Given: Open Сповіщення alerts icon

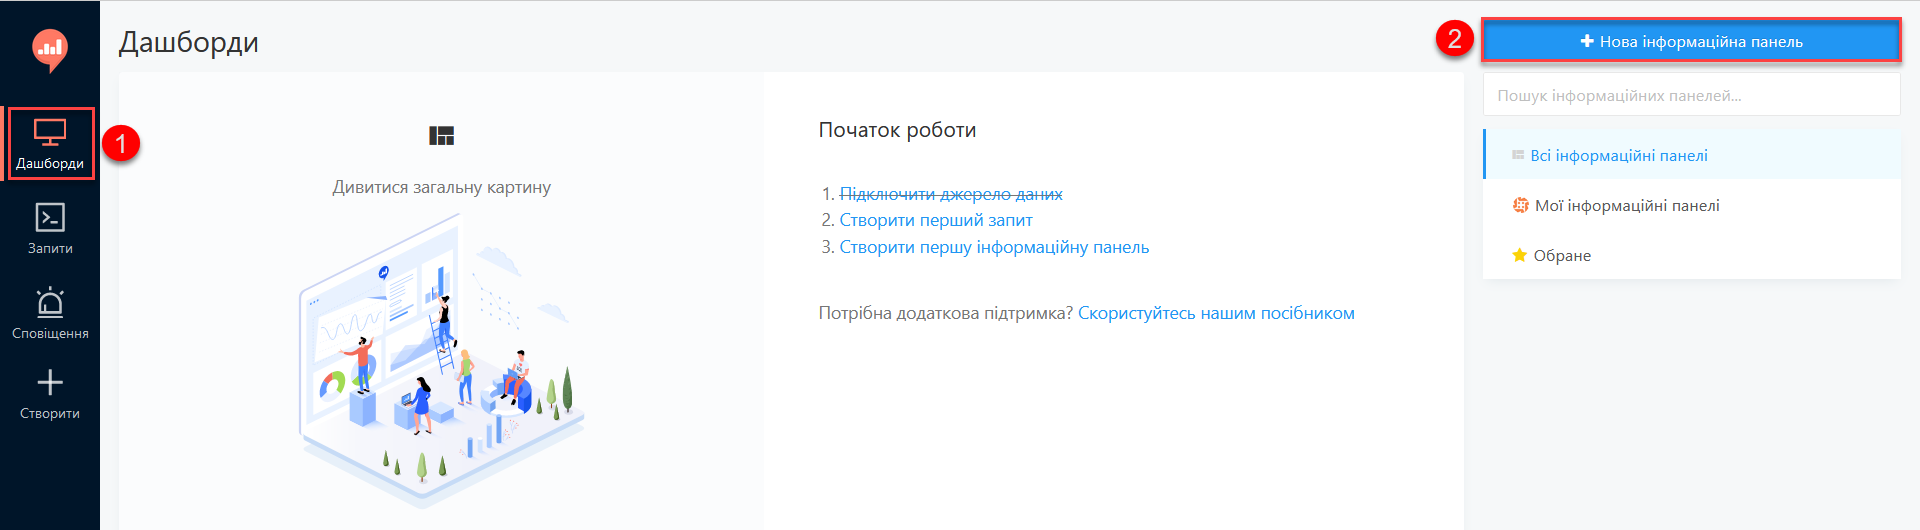Looking at the screenshot, I should pos(50,302).
